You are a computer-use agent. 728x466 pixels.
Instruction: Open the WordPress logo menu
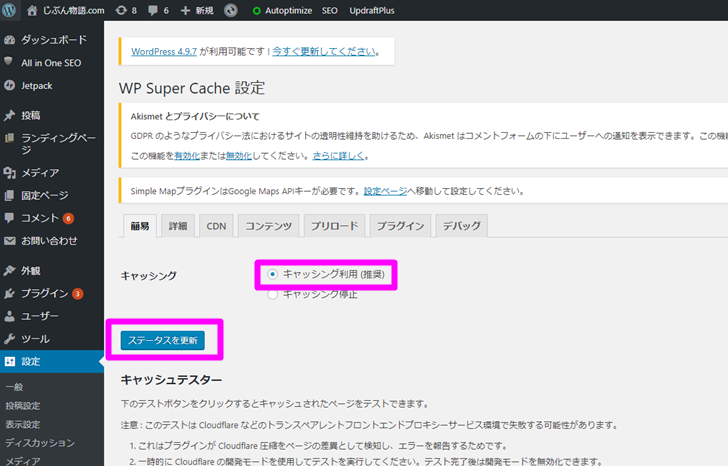coord(9,10)
